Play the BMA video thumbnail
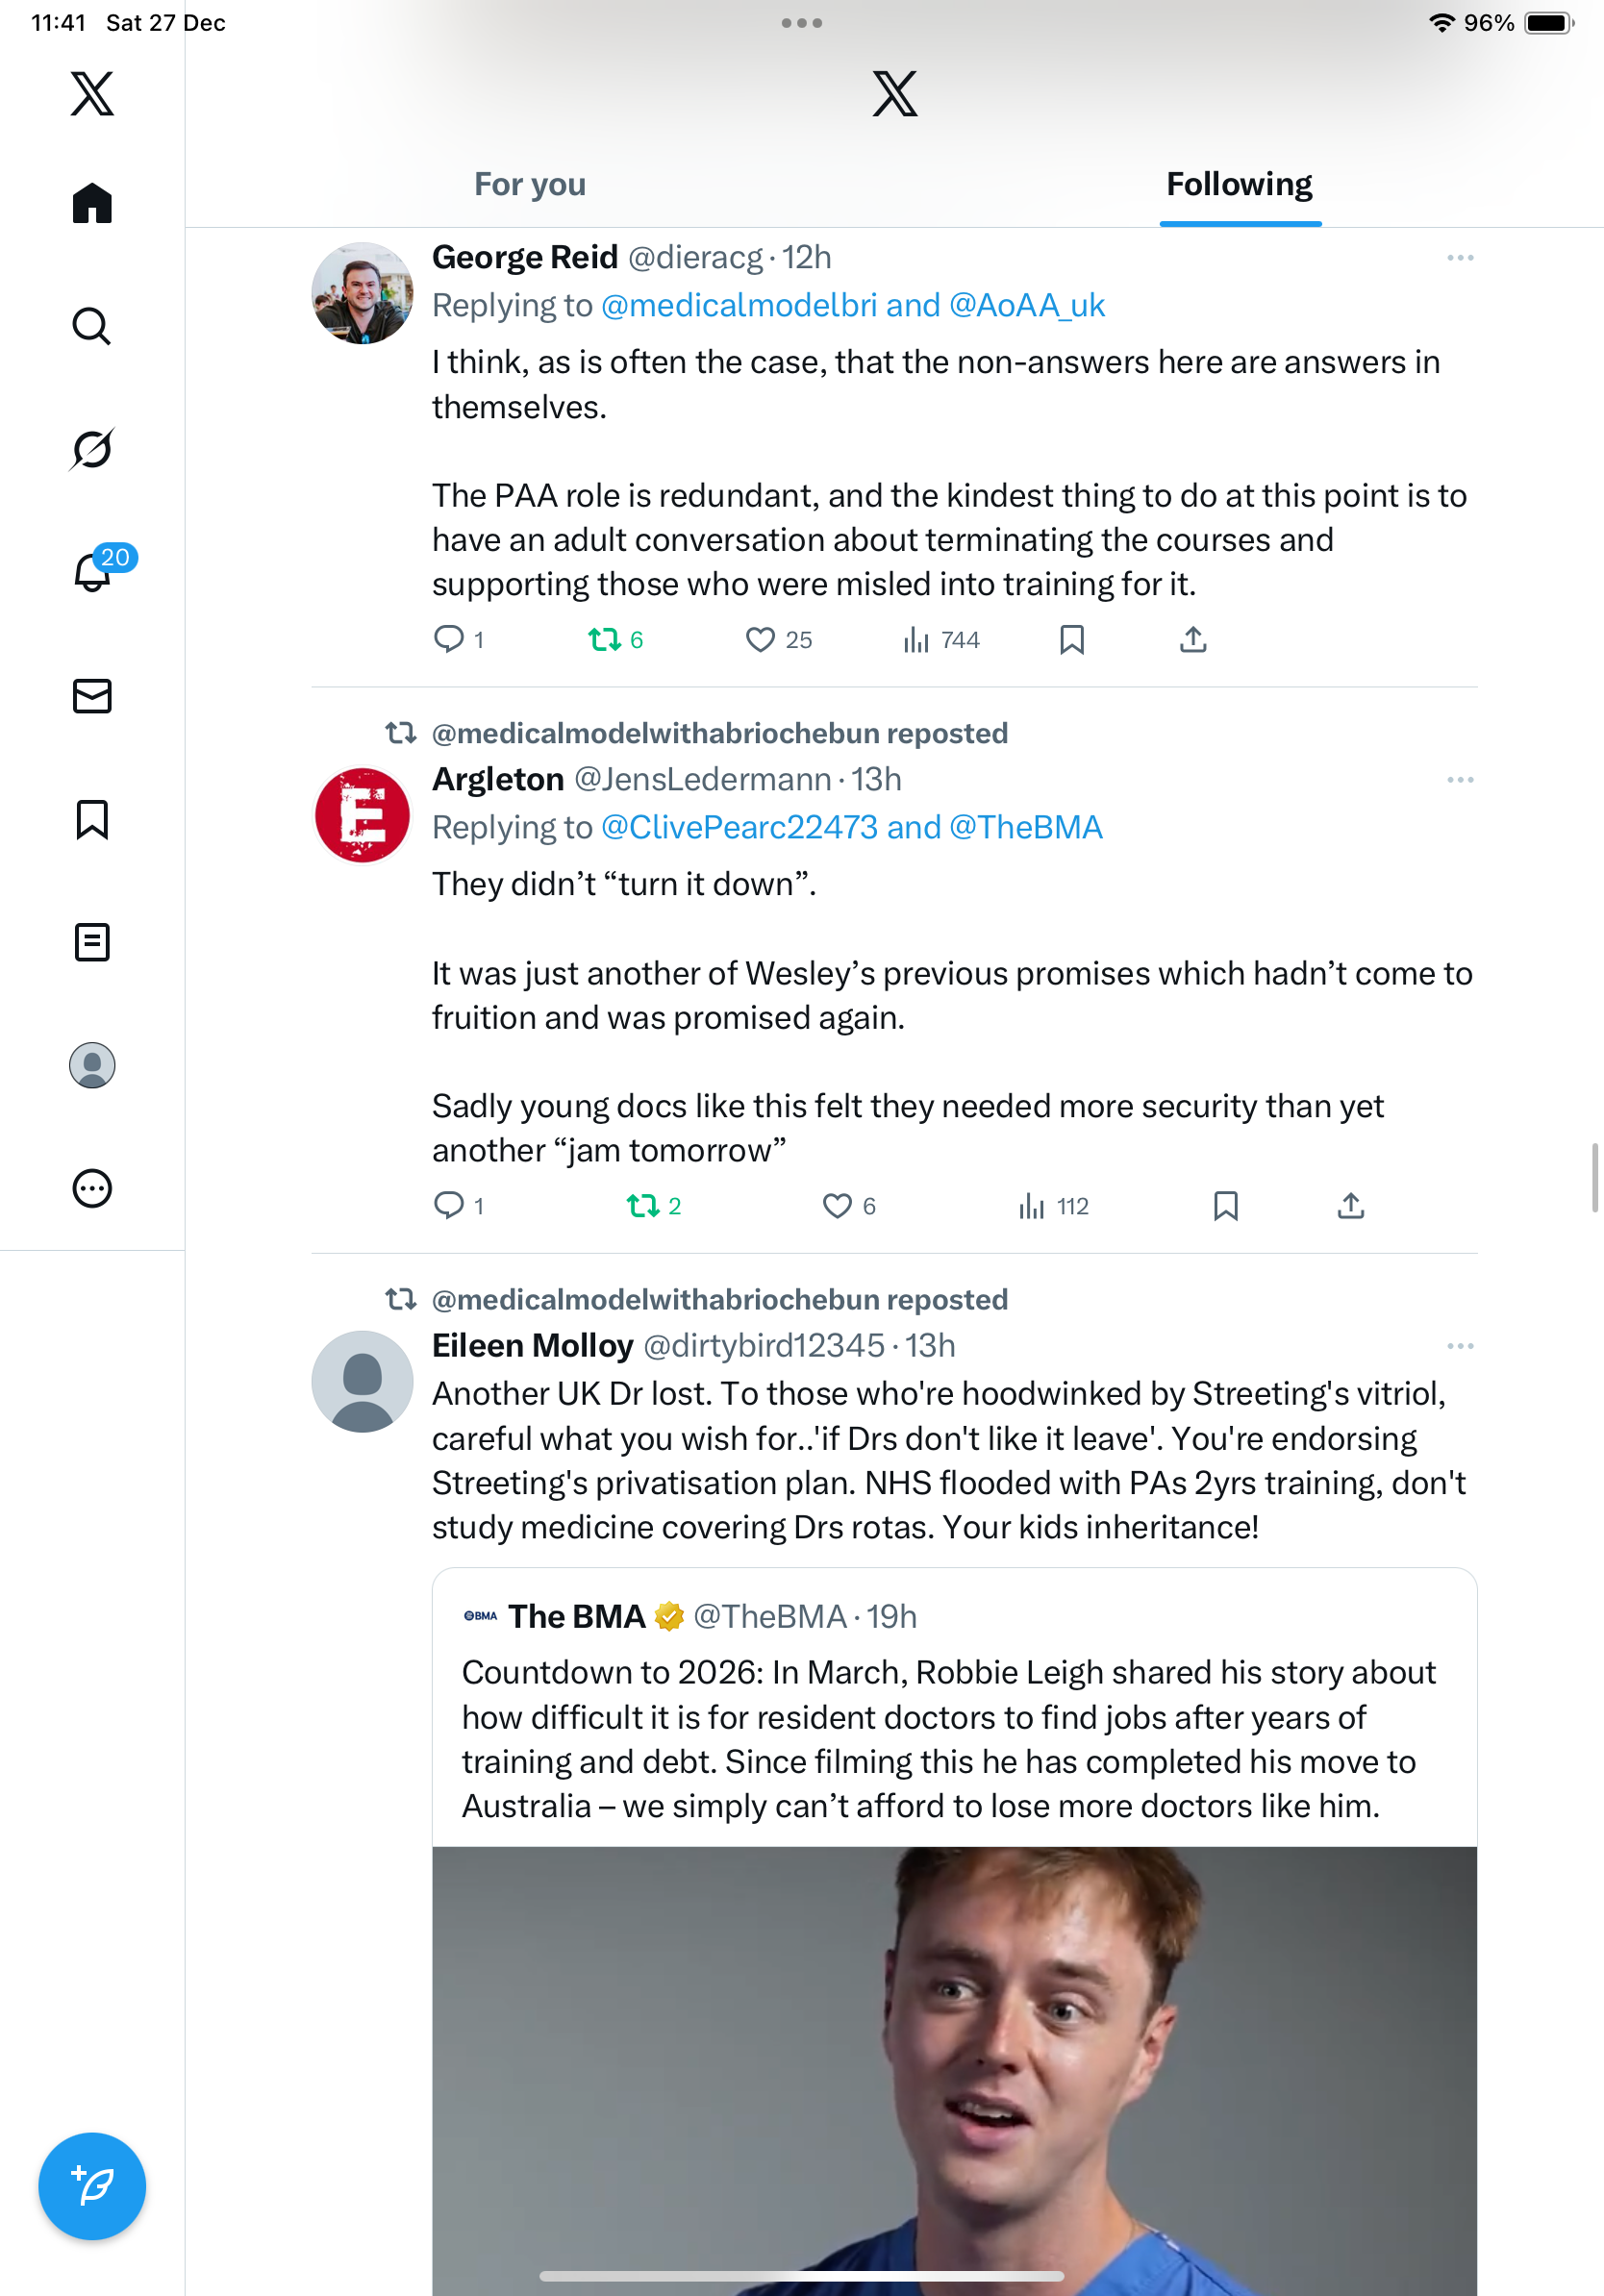This screenshot has width=1604, height=2296. [x=954, y=2070]
